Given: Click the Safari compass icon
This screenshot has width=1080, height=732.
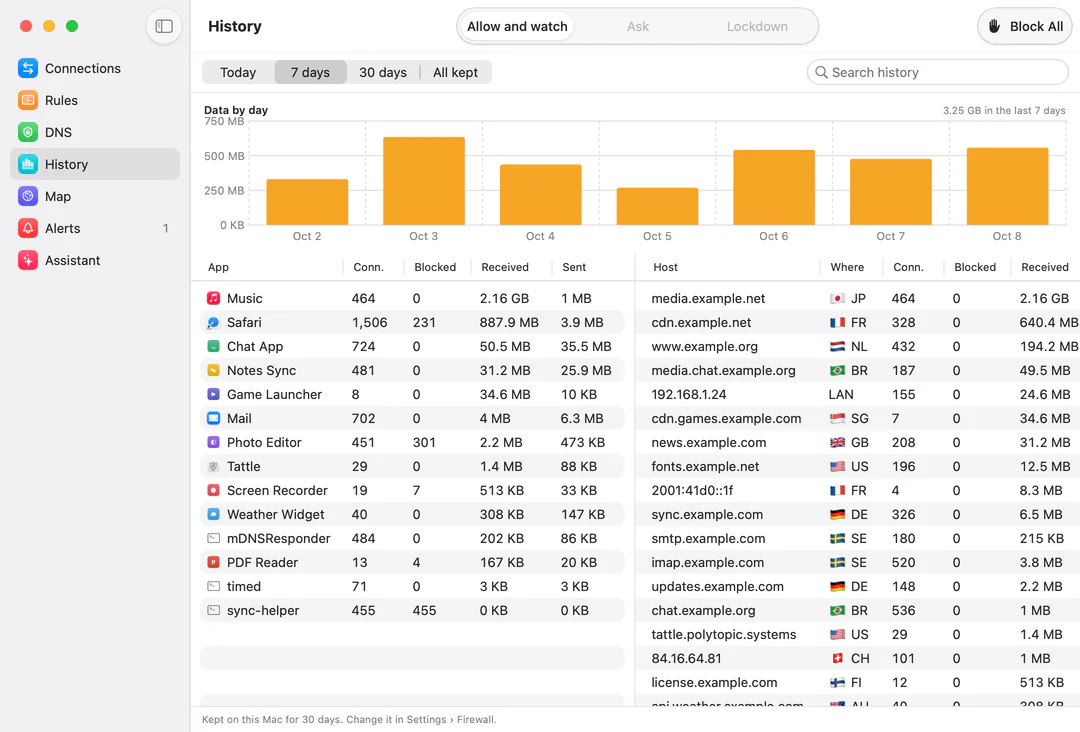Looking at the screenshot, I should click(x=214, y=322).
